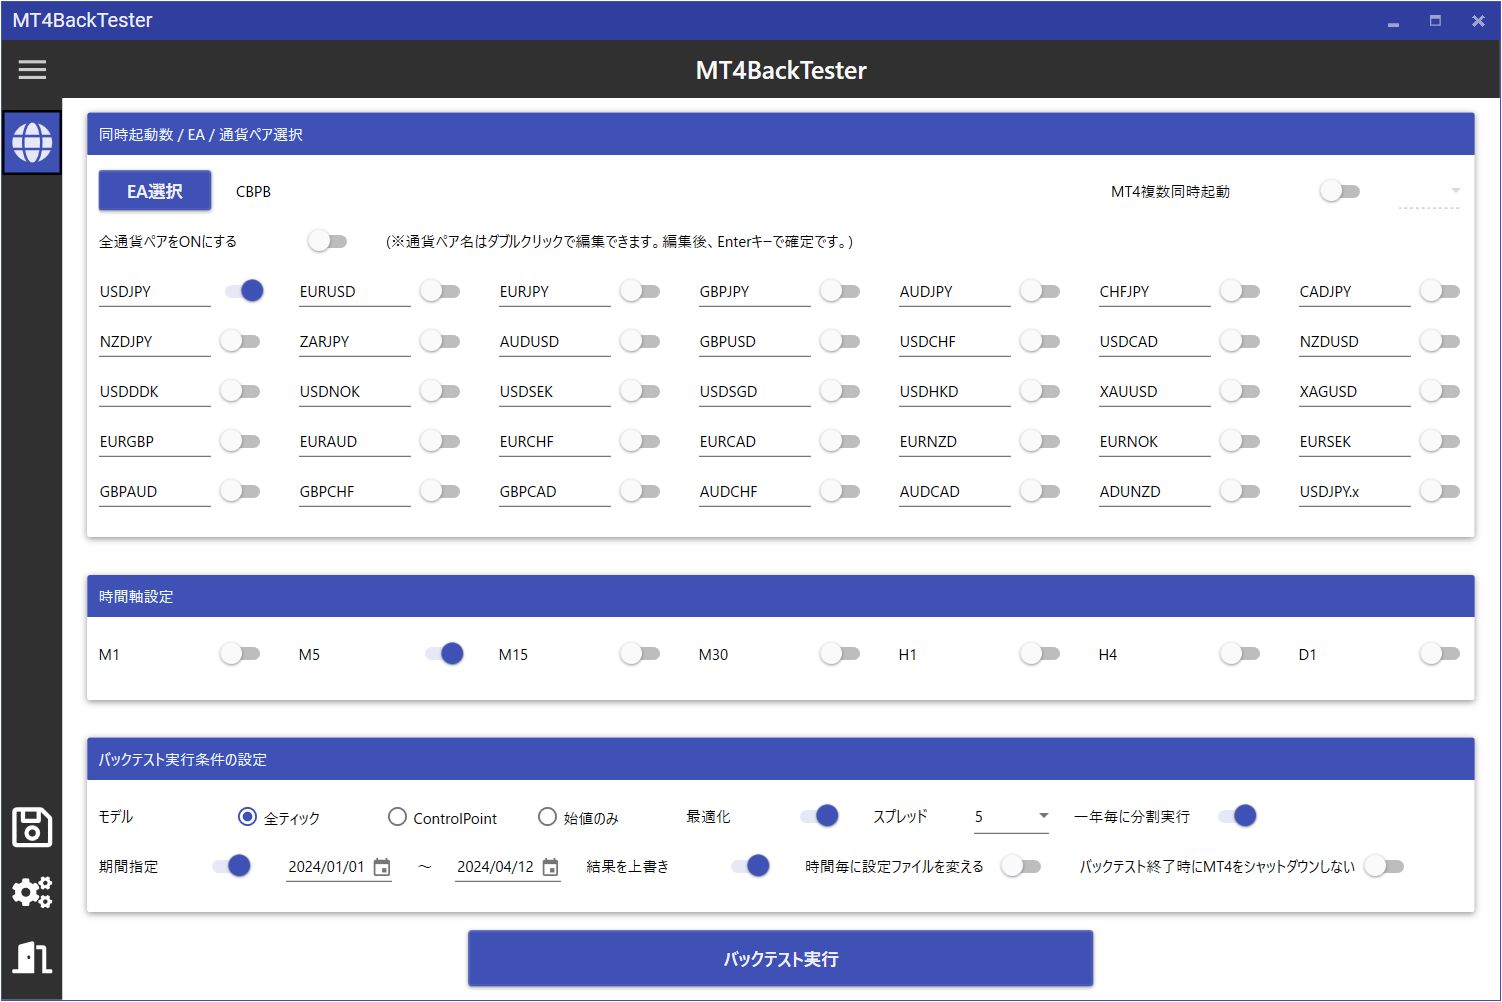
Task: Turn off the M5 timeframe toggle
Action: pos(444,654)
